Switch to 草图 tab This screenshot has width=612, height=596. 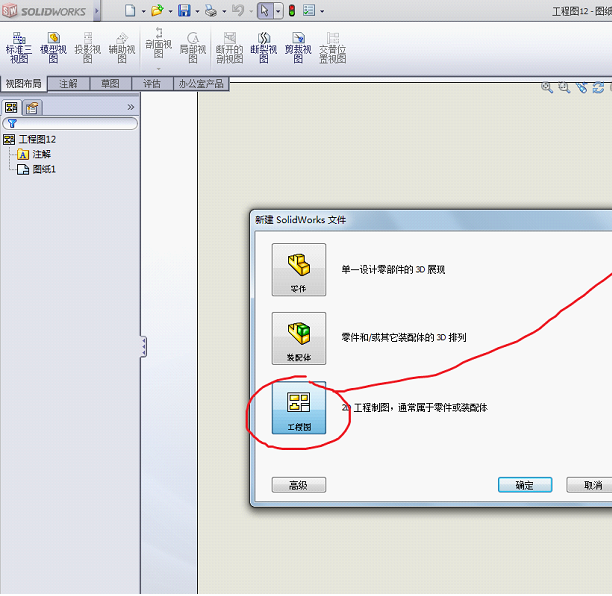[111, 84]
